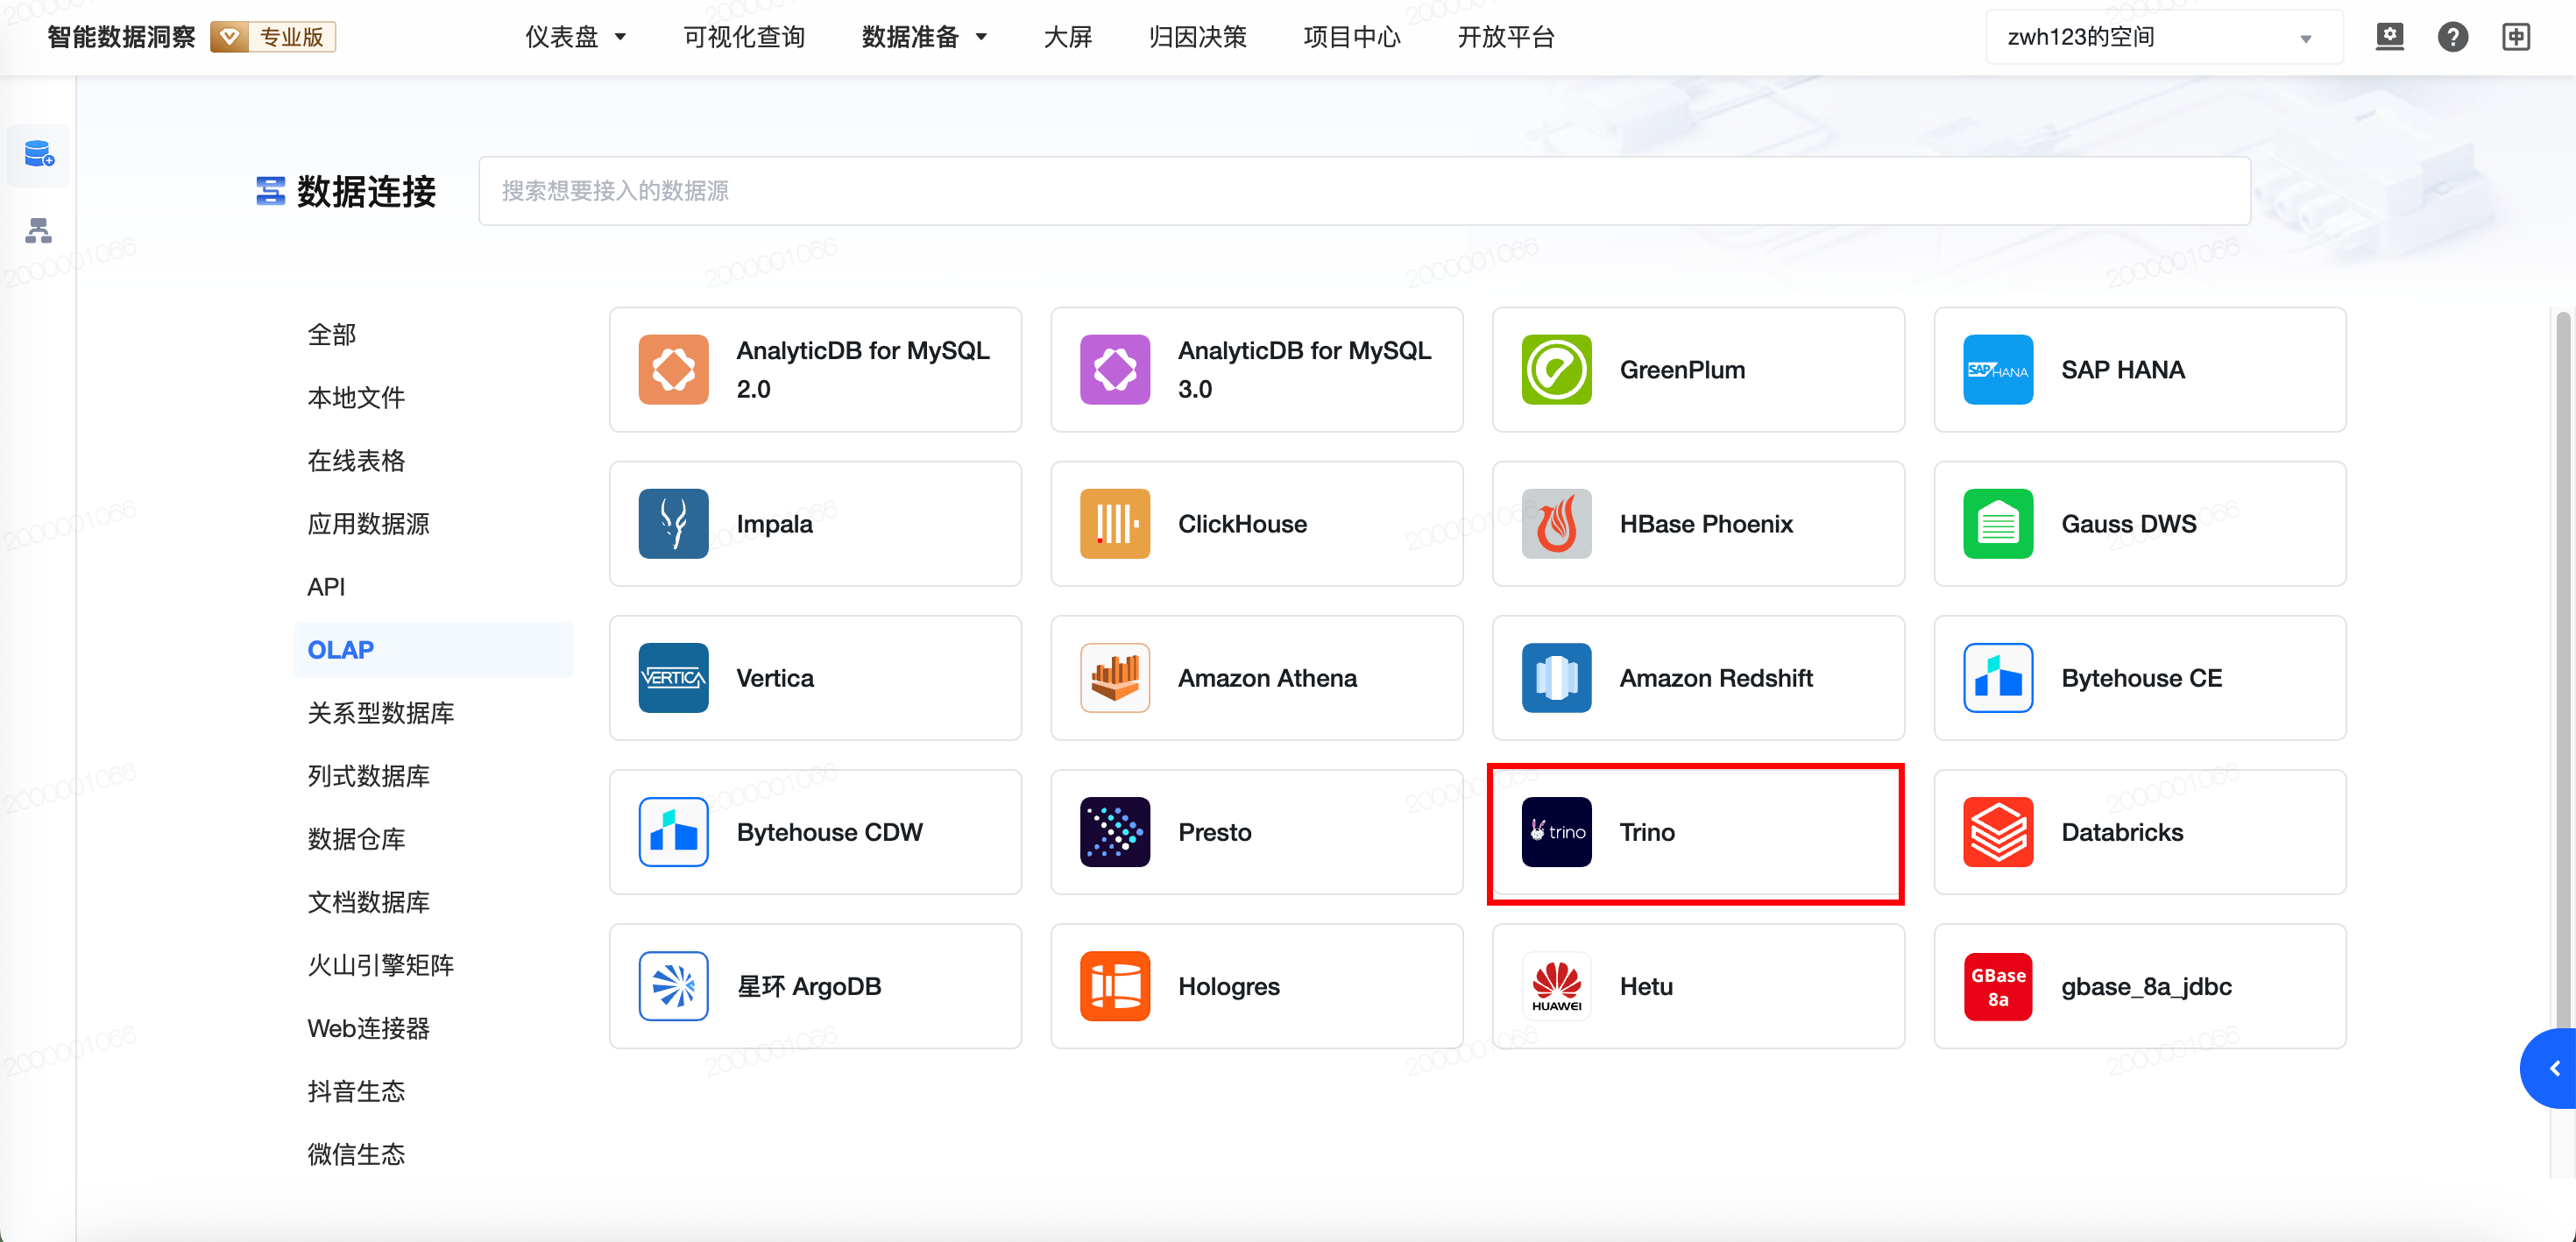
Task: Go to 项目中心 in top navigation
Action: click(x=1351, y=37)
